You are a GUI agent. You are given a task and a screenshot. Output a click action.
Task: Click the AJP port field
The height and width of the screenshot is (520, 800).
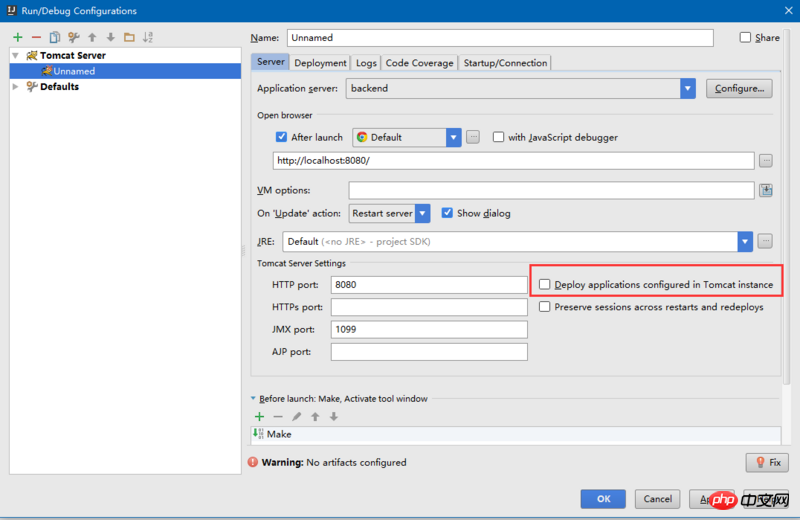tap(429, 352)
